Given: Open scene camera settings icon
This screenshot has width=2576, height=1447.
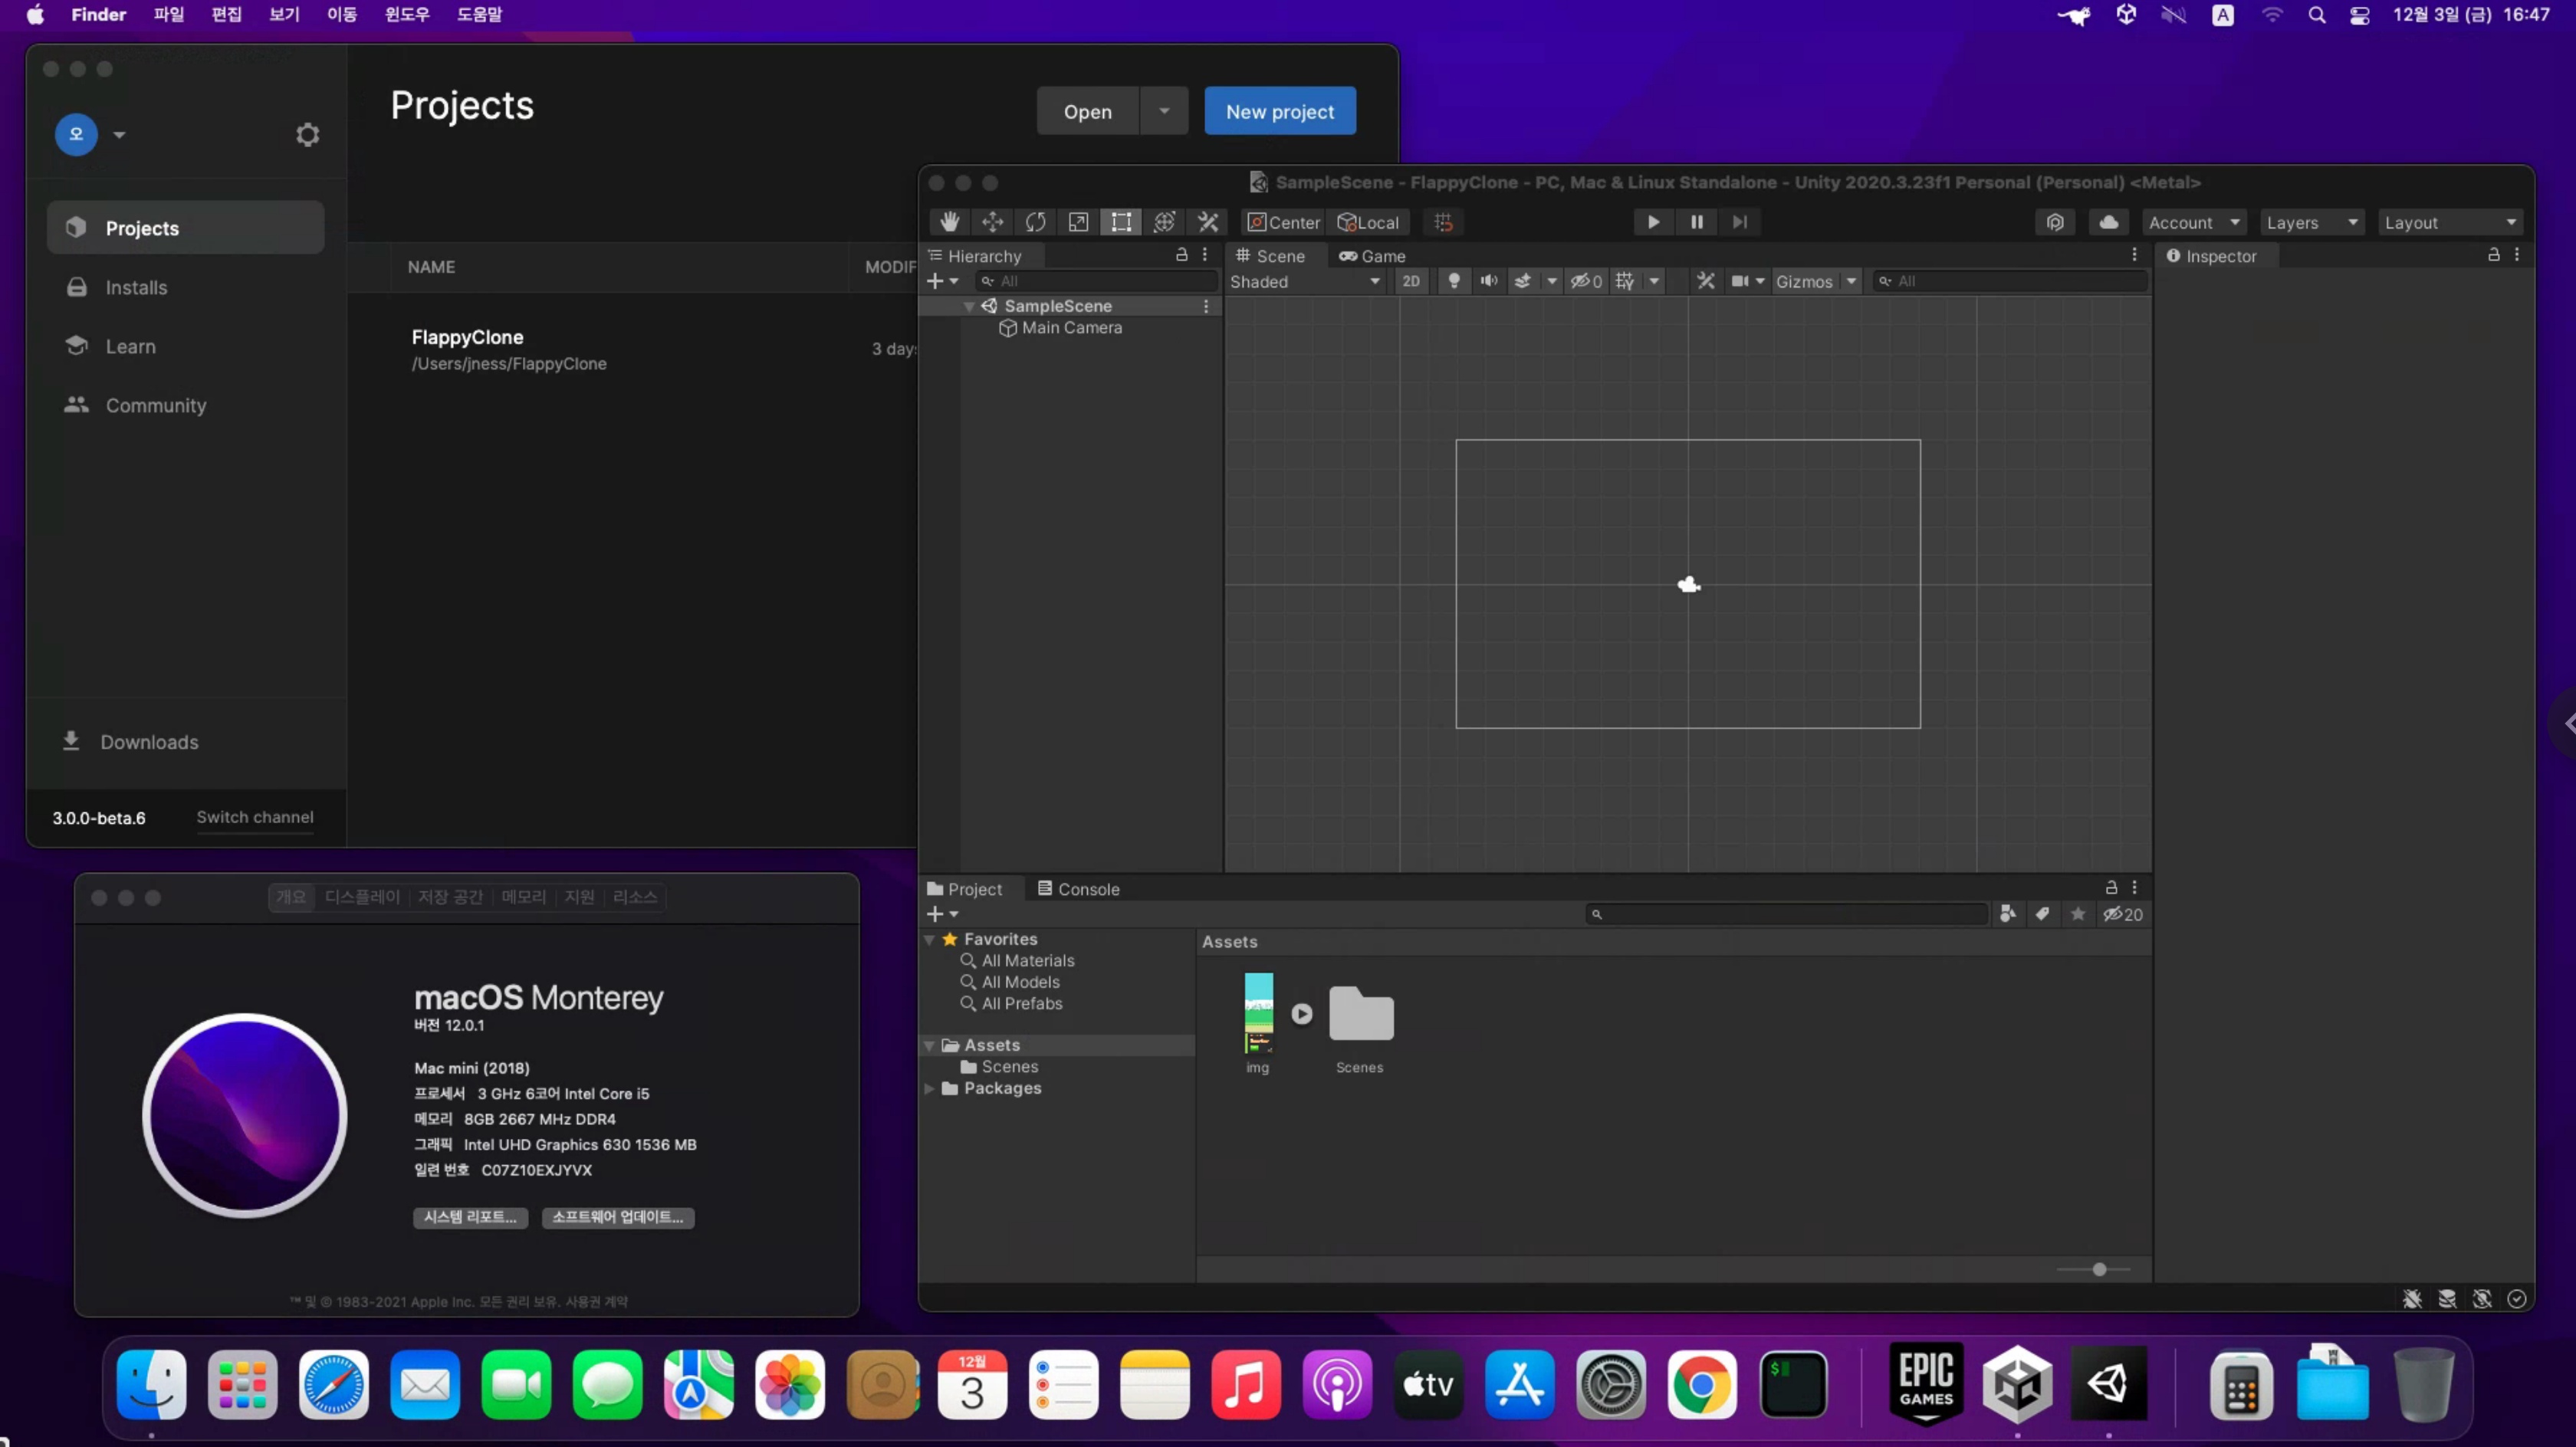Looking at the screenshot, I should [x=1740, y=281].
